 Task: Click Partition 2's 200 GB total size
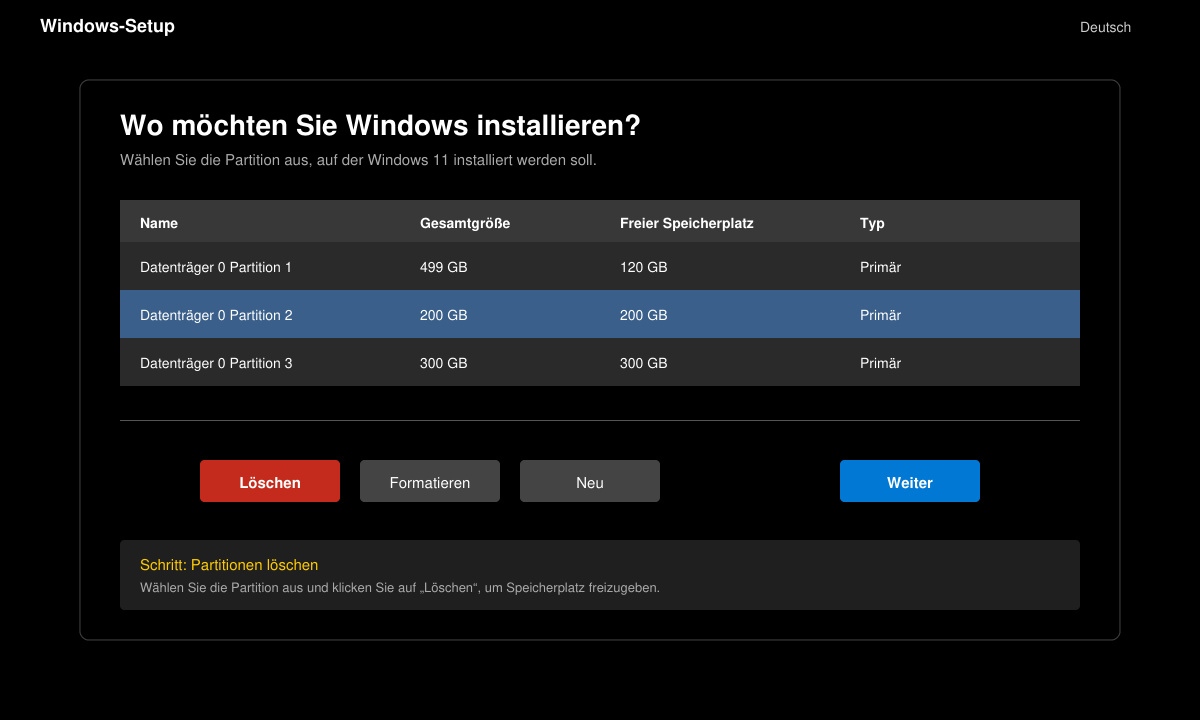pos(444,315)
